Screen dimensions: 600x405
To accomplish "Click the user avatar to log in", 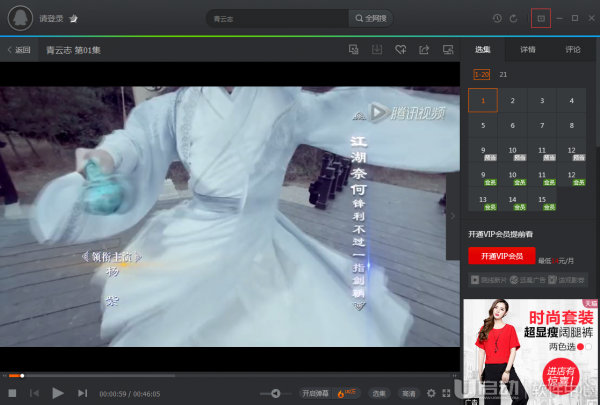I will click(x=20, y=18).
